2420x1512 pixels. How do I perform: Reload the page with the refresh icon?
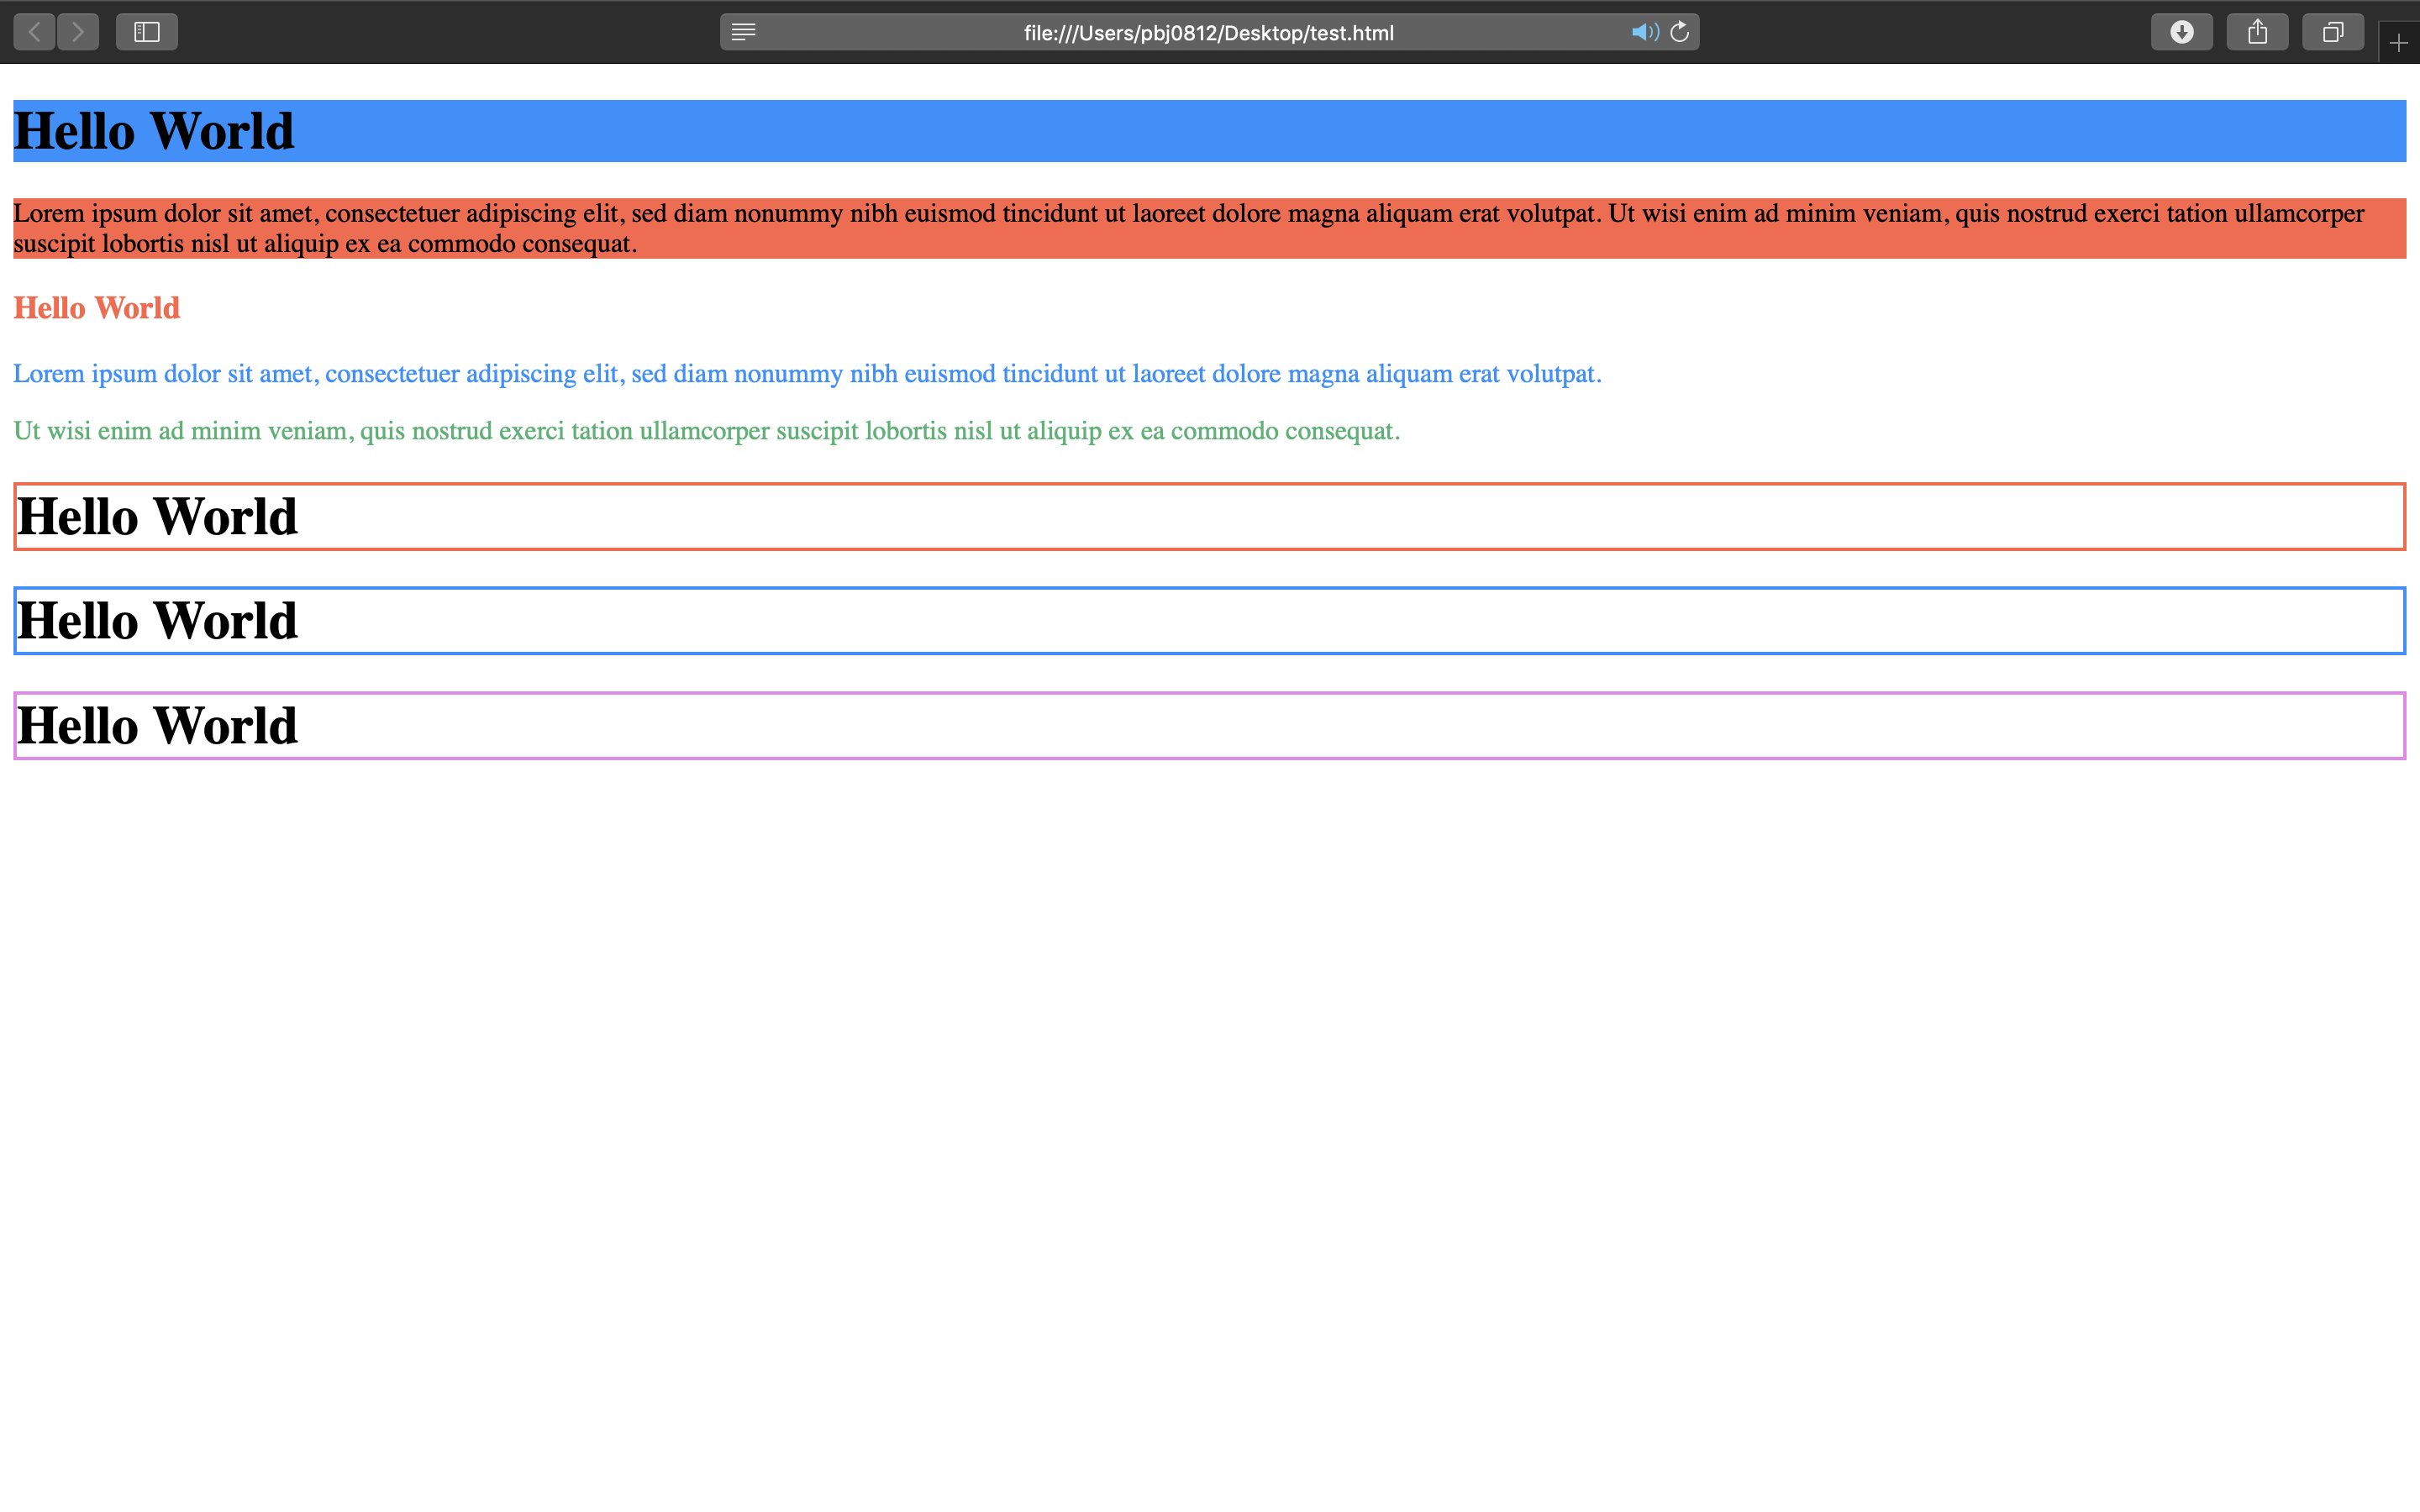point(1680,32)
